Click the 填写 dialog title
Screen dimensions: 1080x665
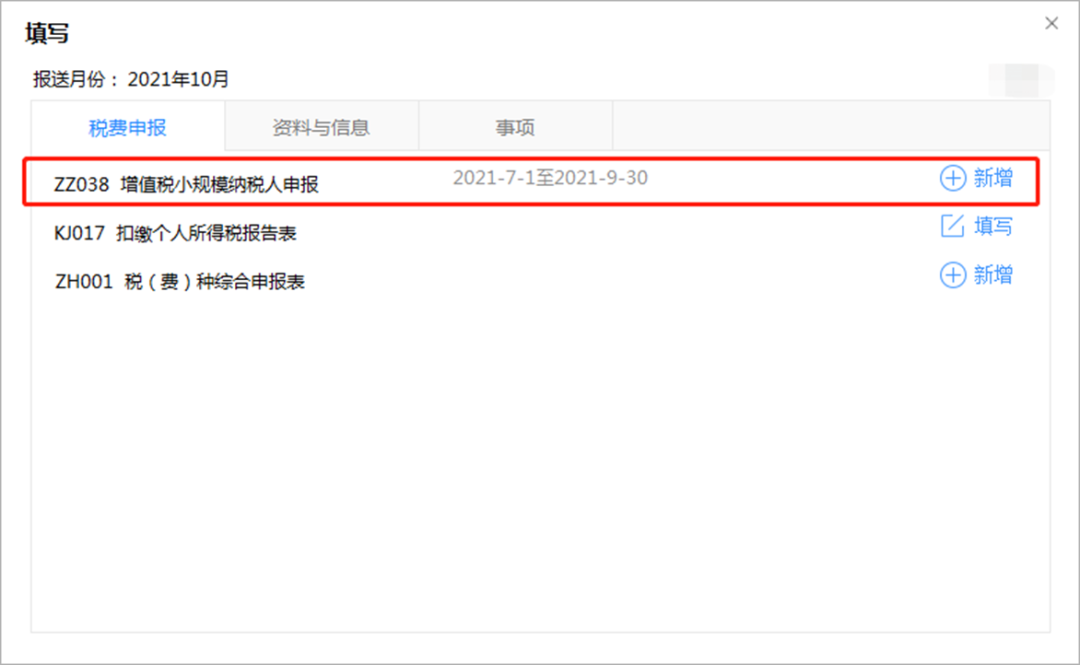click(x=47, y=33)
